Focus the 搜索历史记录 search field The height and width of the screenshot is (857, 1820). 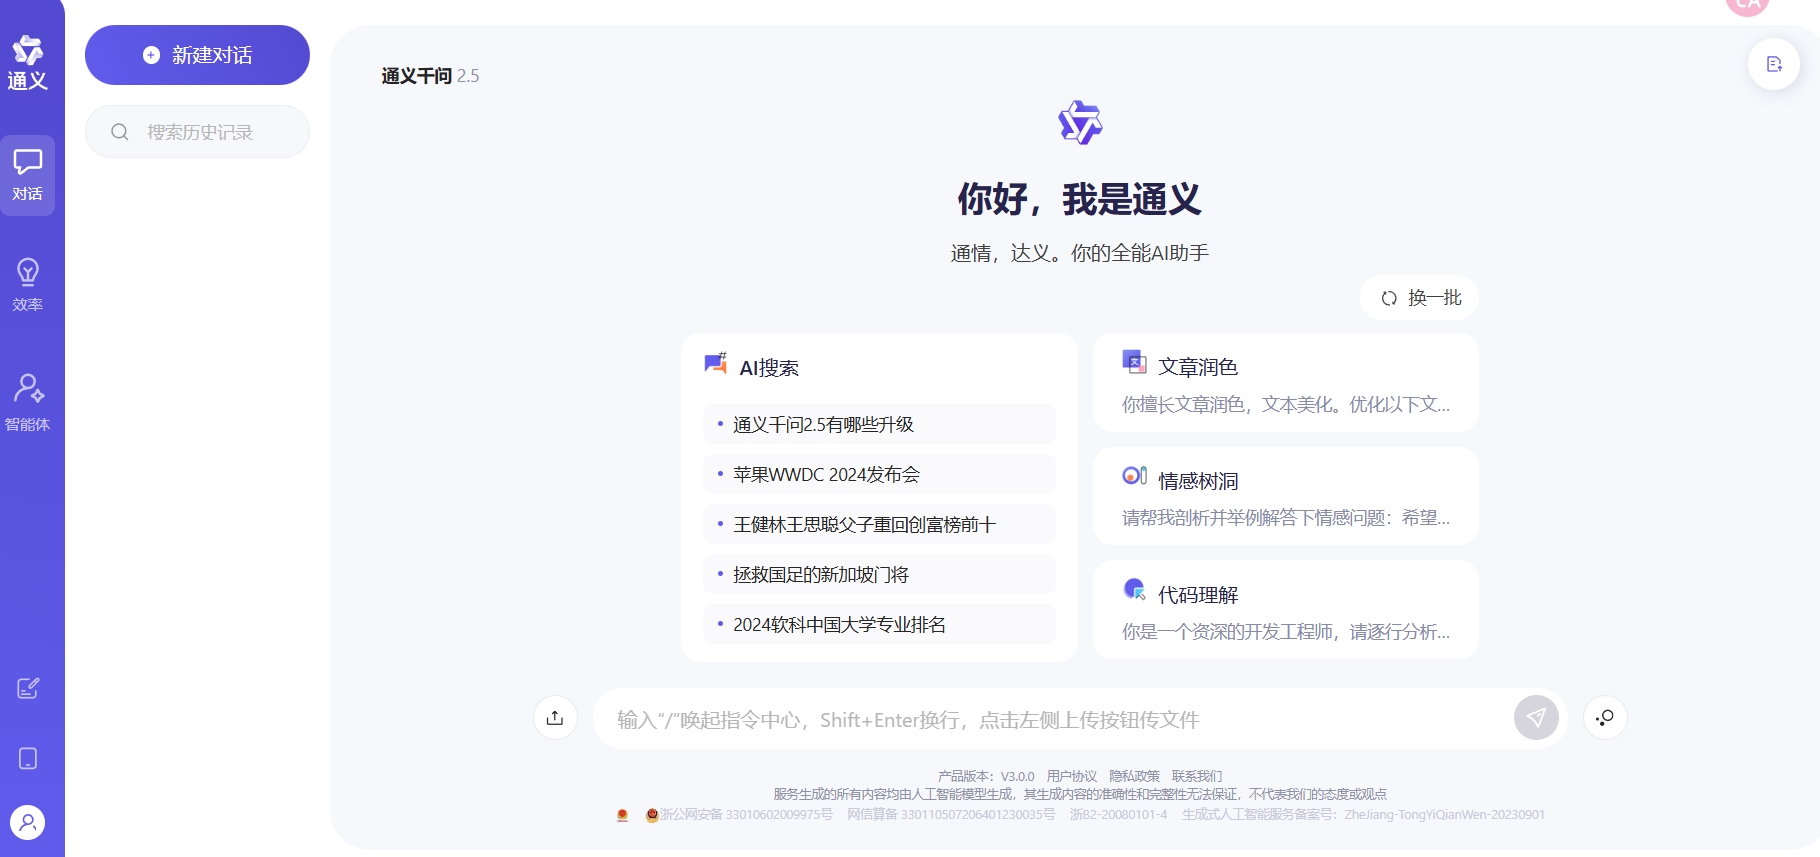point(197,132)
